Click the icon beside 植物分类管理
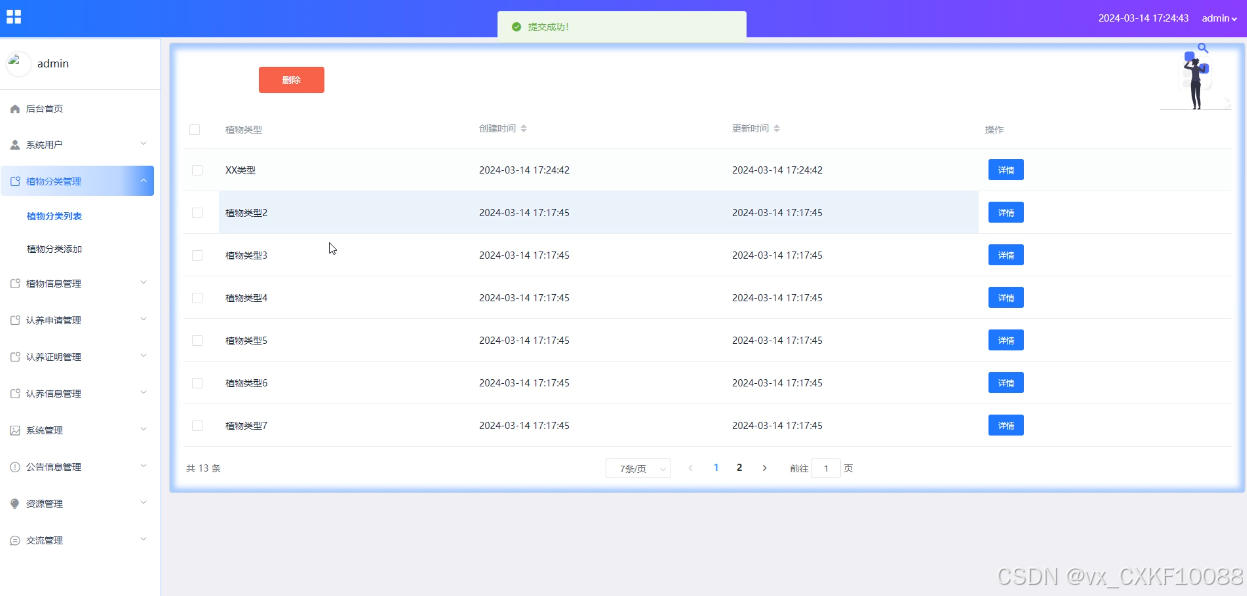The width and height of the screenshot is (1247, 596). point(15,181)
